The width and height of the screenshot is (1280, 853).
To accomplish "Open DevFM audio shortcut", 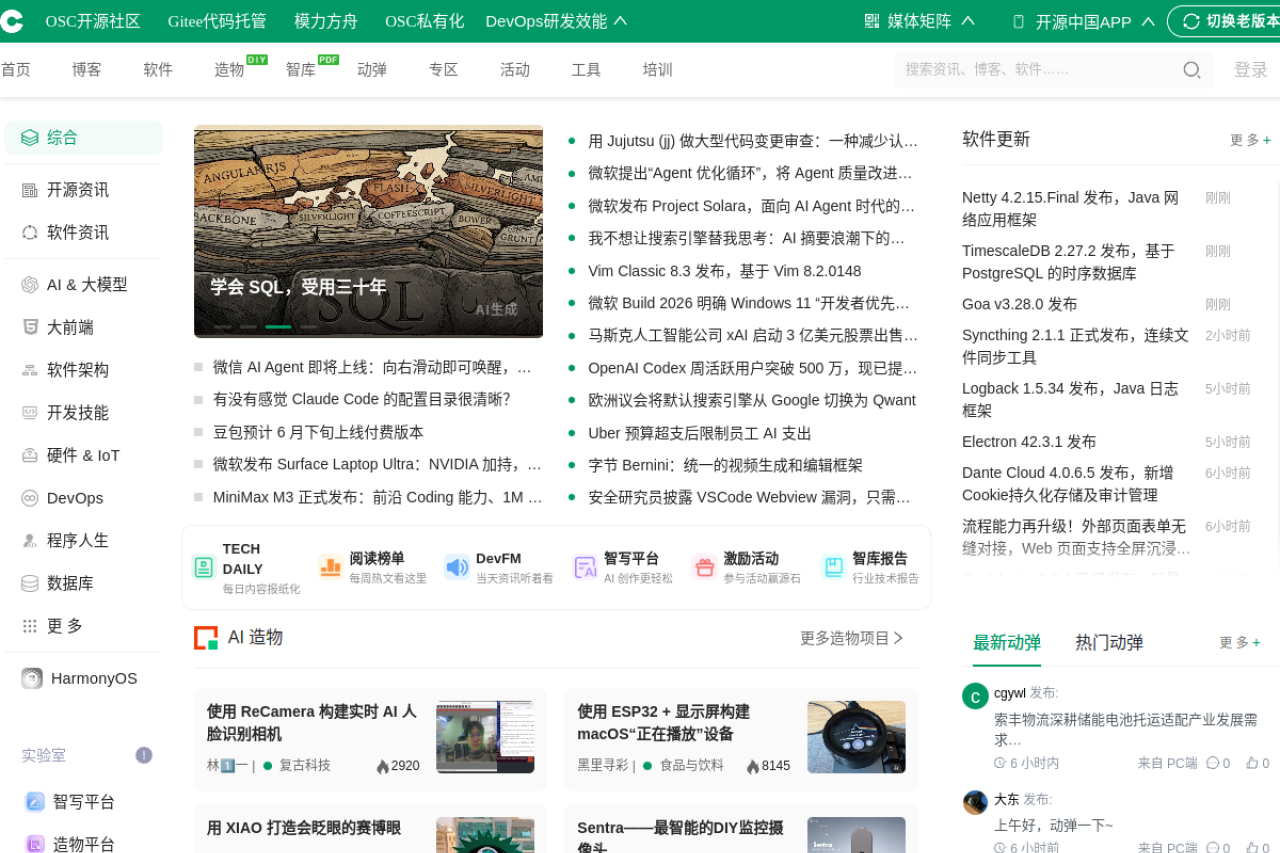I will [x=499, y=568].
